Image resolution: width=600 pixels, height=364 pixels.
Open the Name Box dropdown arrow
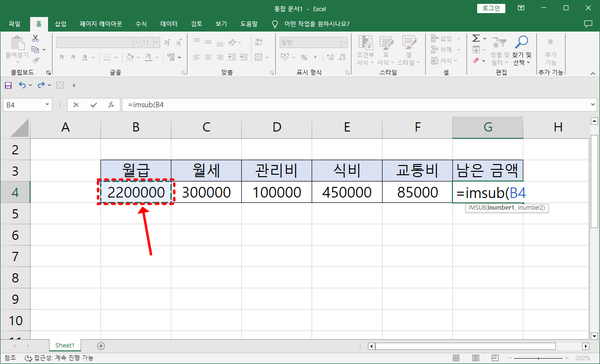tap(47, 105)
